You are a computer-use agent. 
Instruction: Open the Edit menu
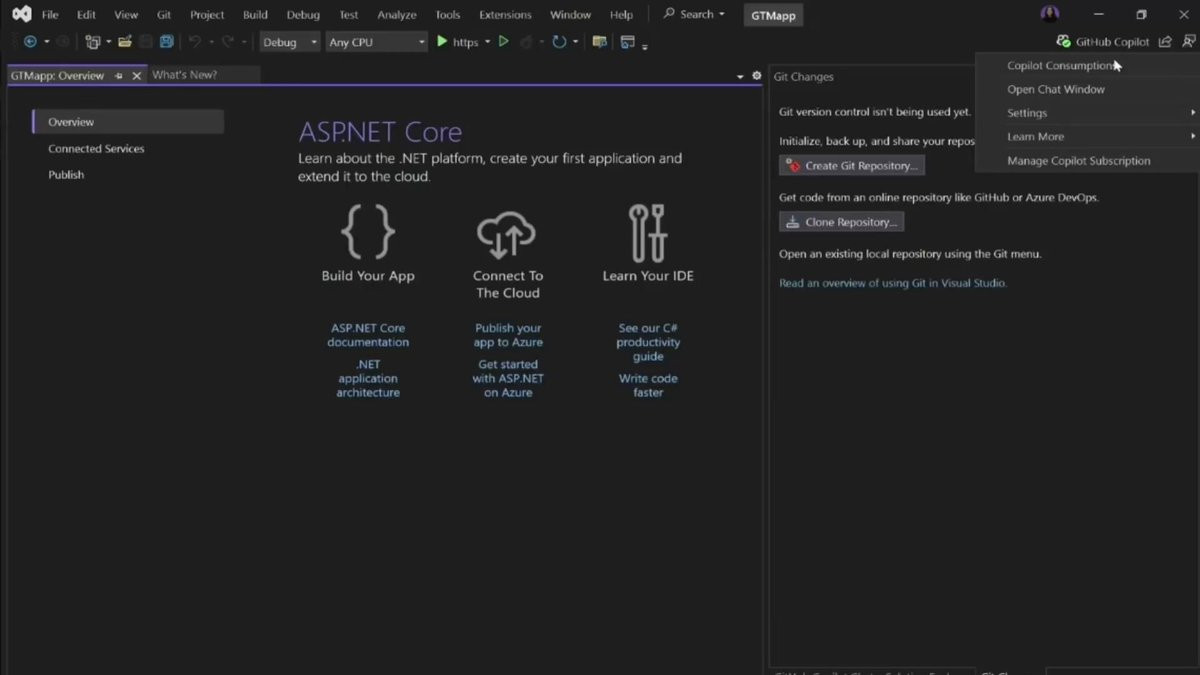87,15
